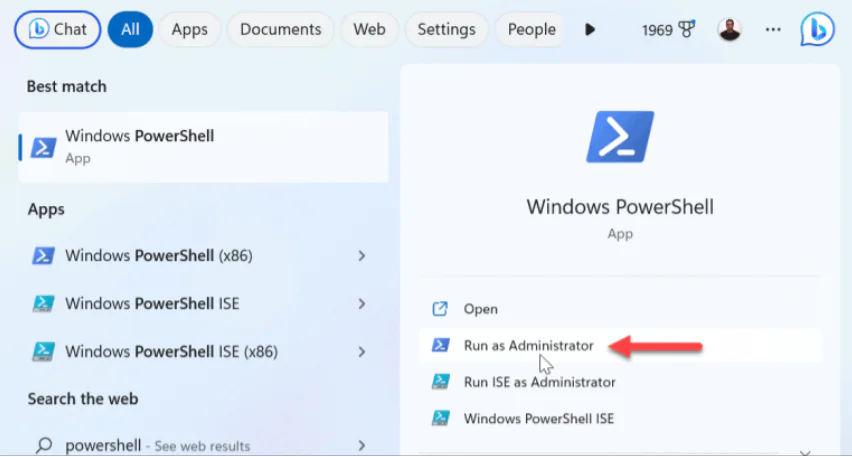
Task: Open the three-dots more options menu
Action: 773,29
